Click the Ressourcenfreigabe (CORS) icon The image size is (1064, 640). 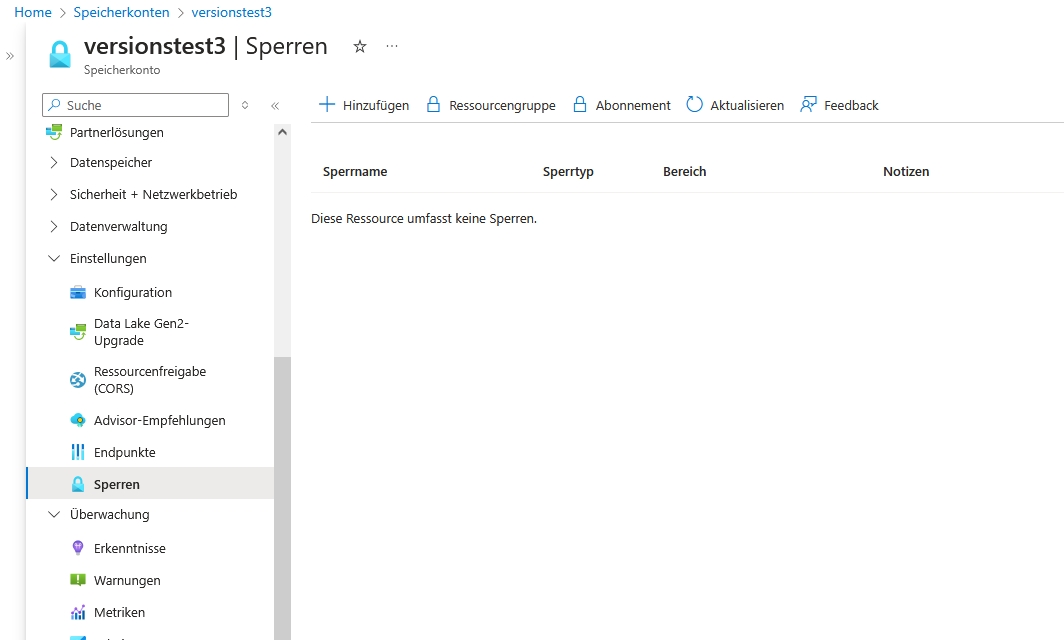pyautogui.click(x=78, y=380)
